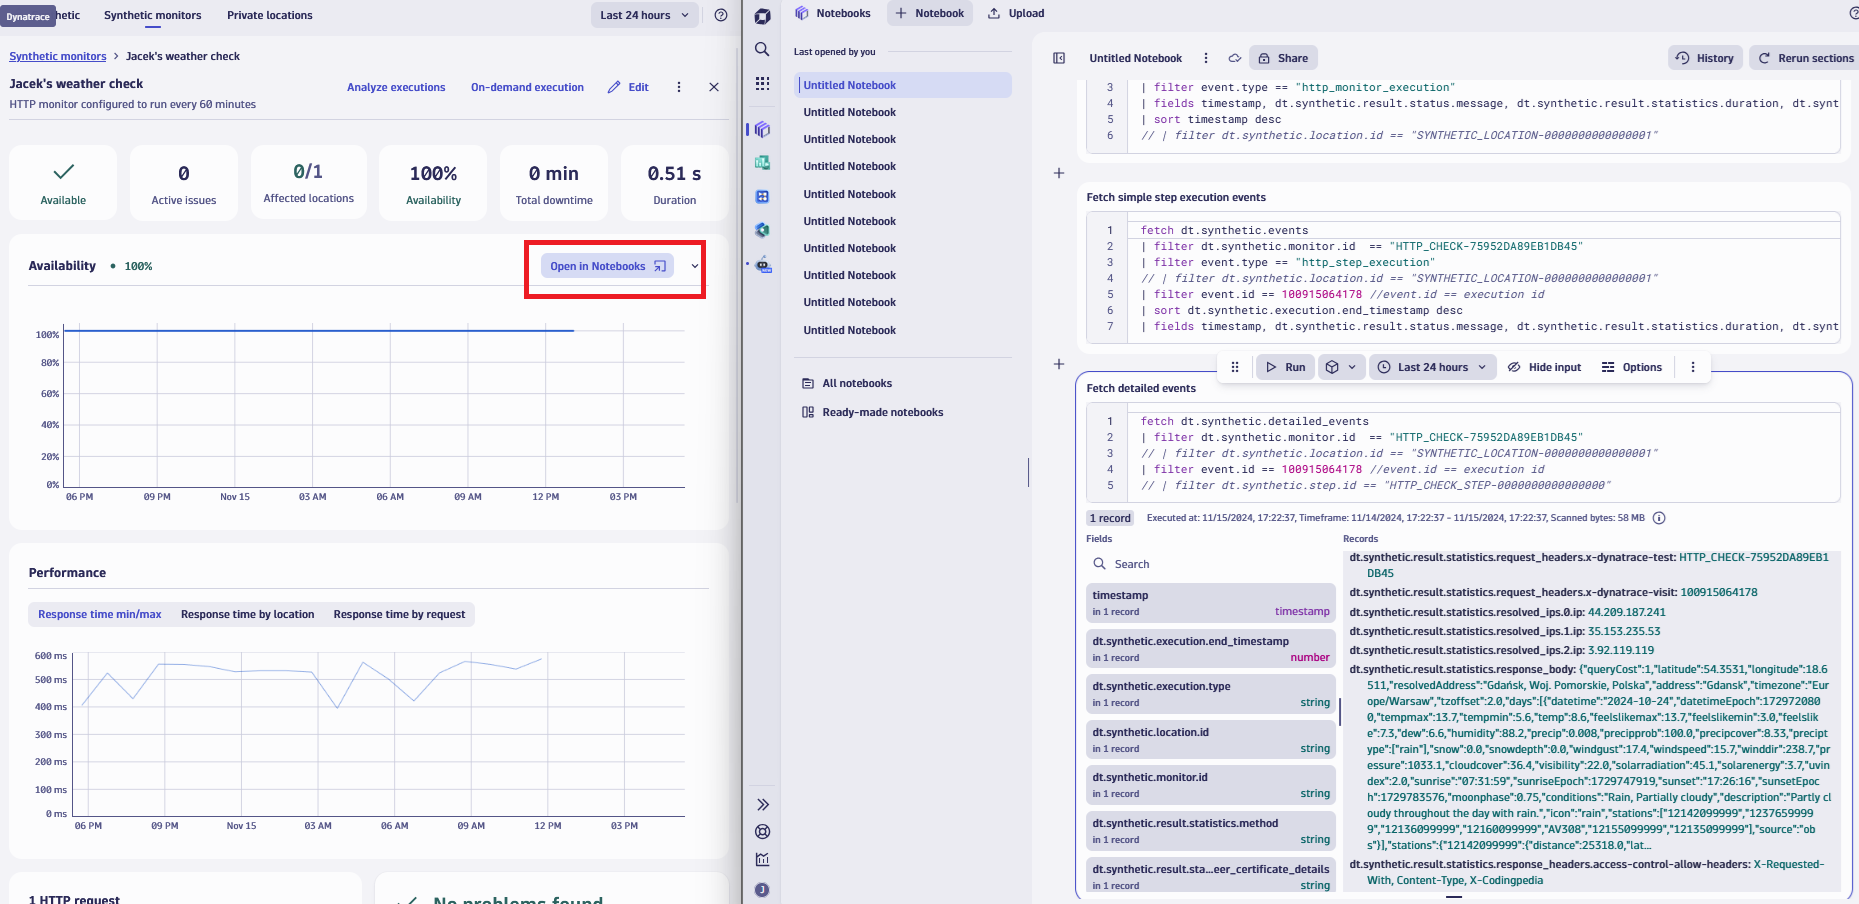
Task: Click the Open in Notebooks button
Action: [x=607, y=266]
